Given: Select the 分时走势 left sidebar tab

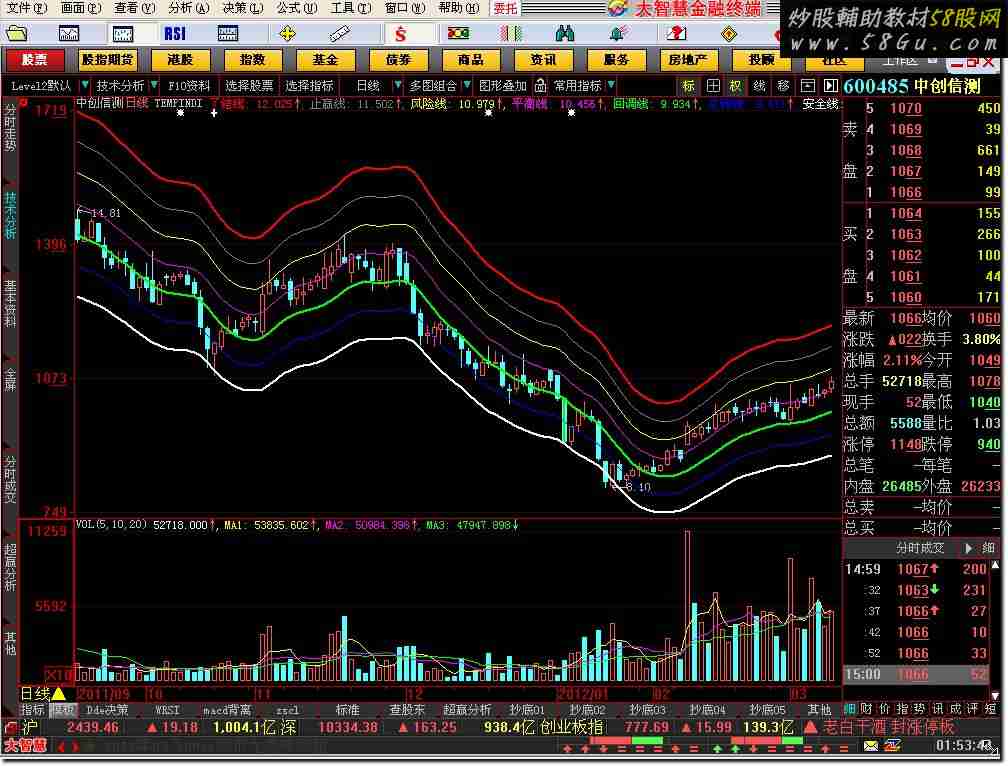Looking at the screenshot, I should (10, 128).
